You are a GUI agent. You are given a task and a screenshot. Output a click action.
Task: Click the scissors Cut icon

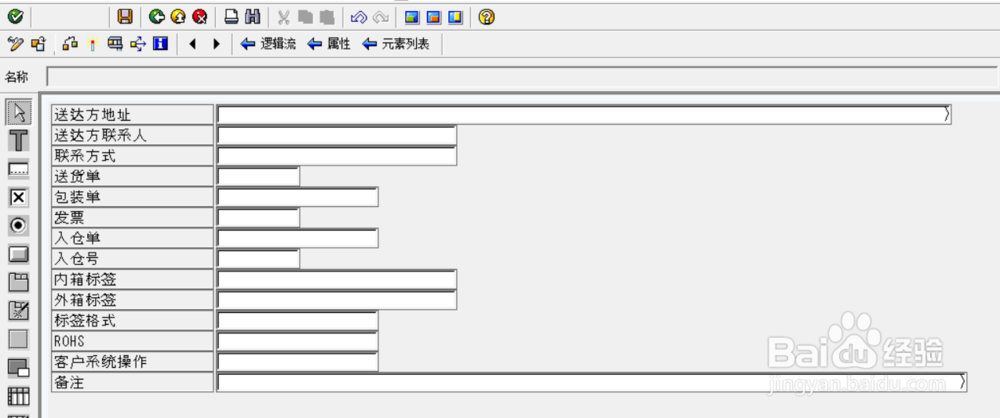284,17
